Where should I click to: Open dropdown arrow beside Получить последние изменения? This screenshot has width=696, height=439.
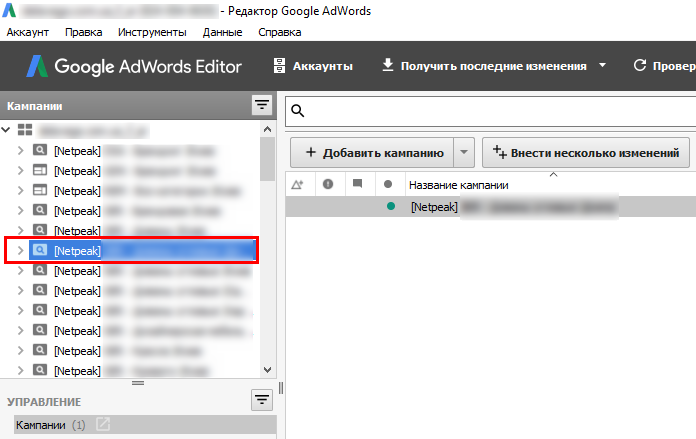602,65
